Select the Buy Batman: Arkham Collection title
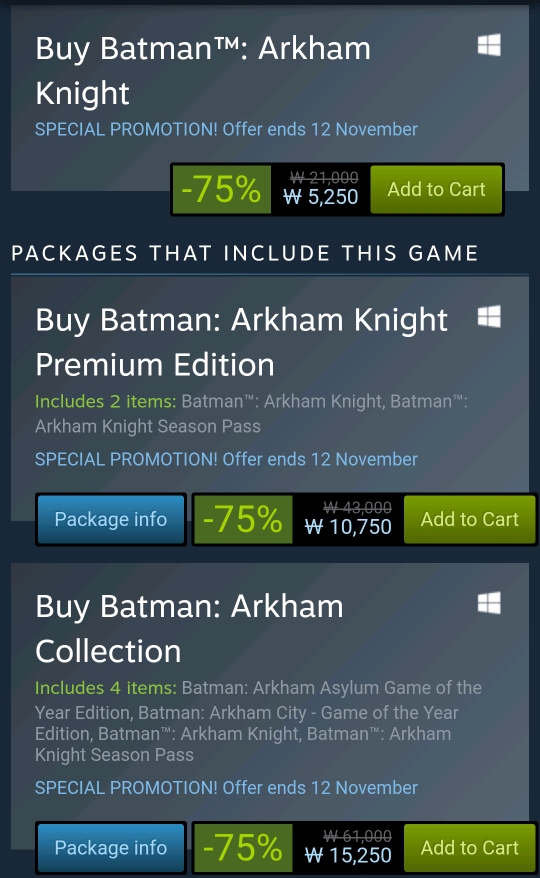 click(x=189, y=628)
